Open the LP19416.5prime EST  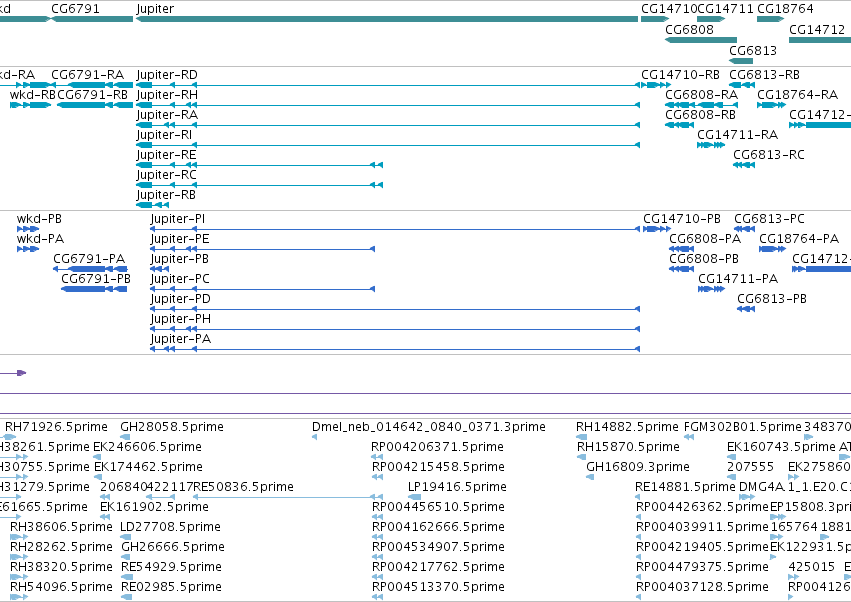click(414, 497)
